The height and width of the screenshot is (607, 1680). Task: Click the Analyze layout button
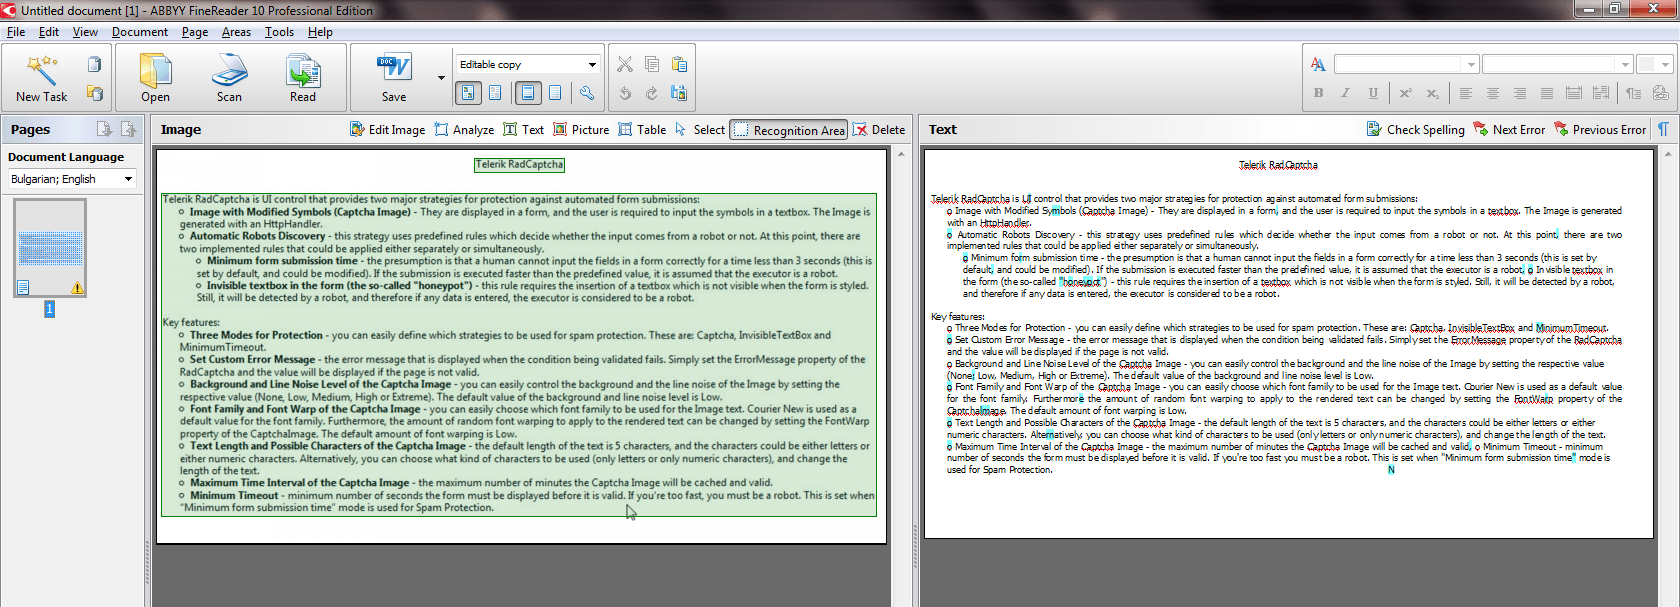pos(464,130)
